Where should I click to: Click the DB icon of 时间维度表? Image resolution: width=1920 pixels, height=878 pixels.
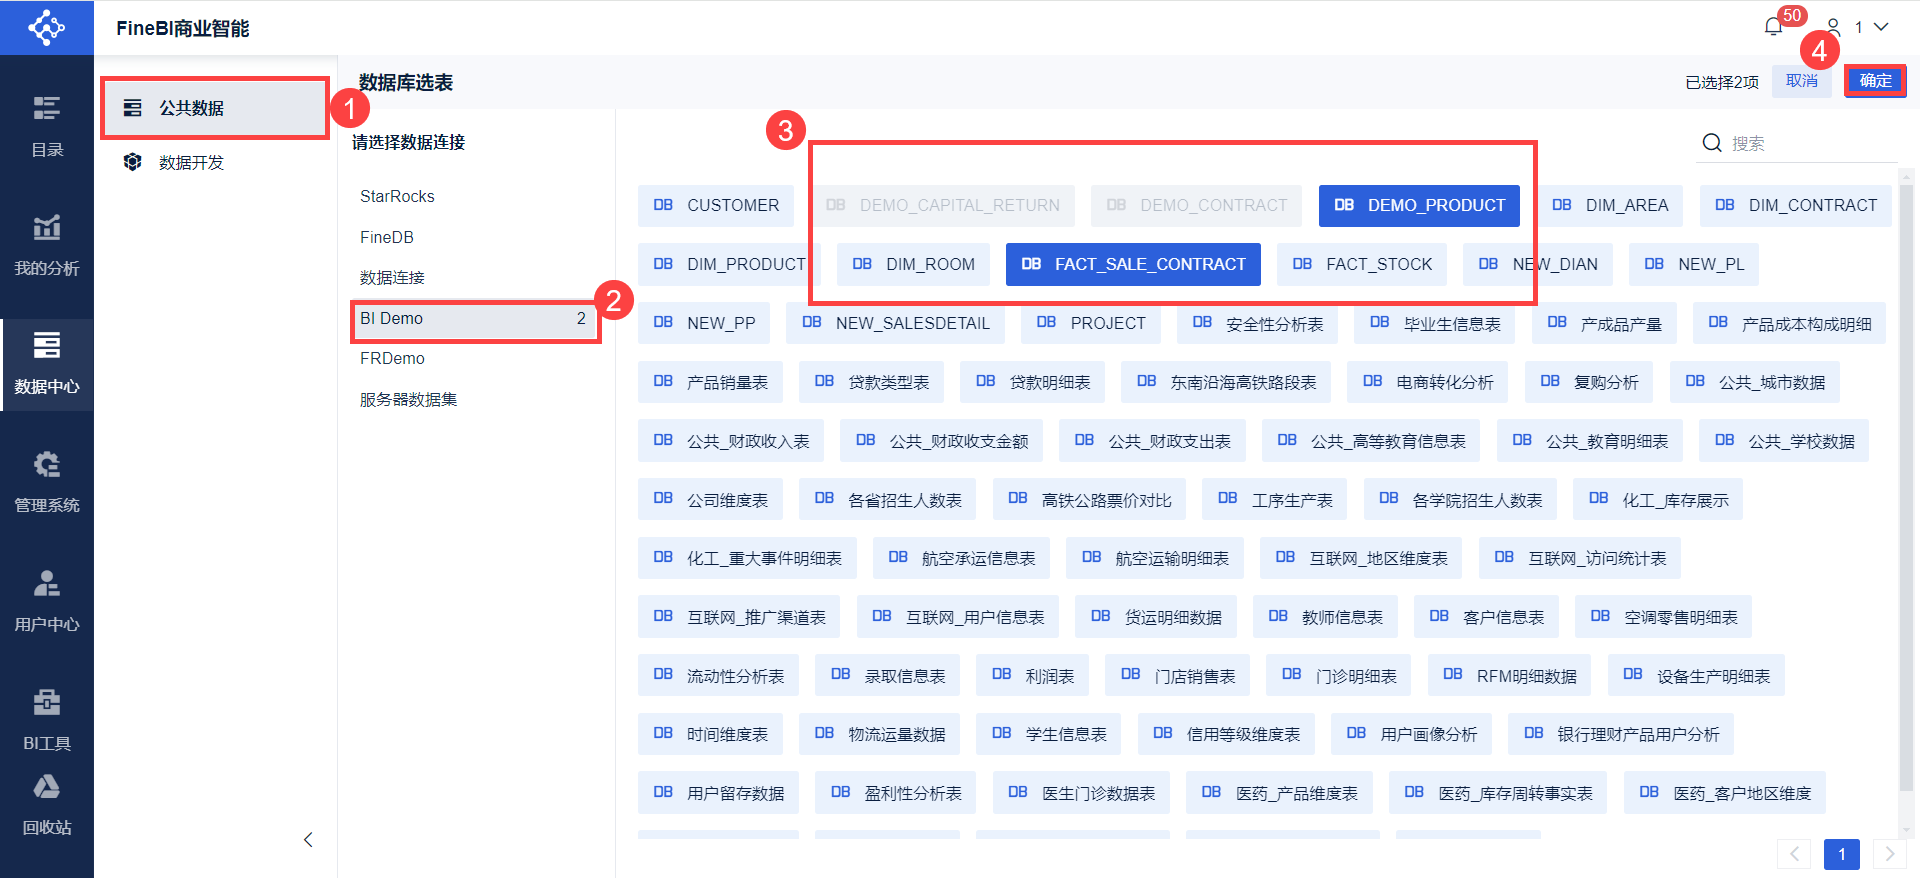click(663, 733)
